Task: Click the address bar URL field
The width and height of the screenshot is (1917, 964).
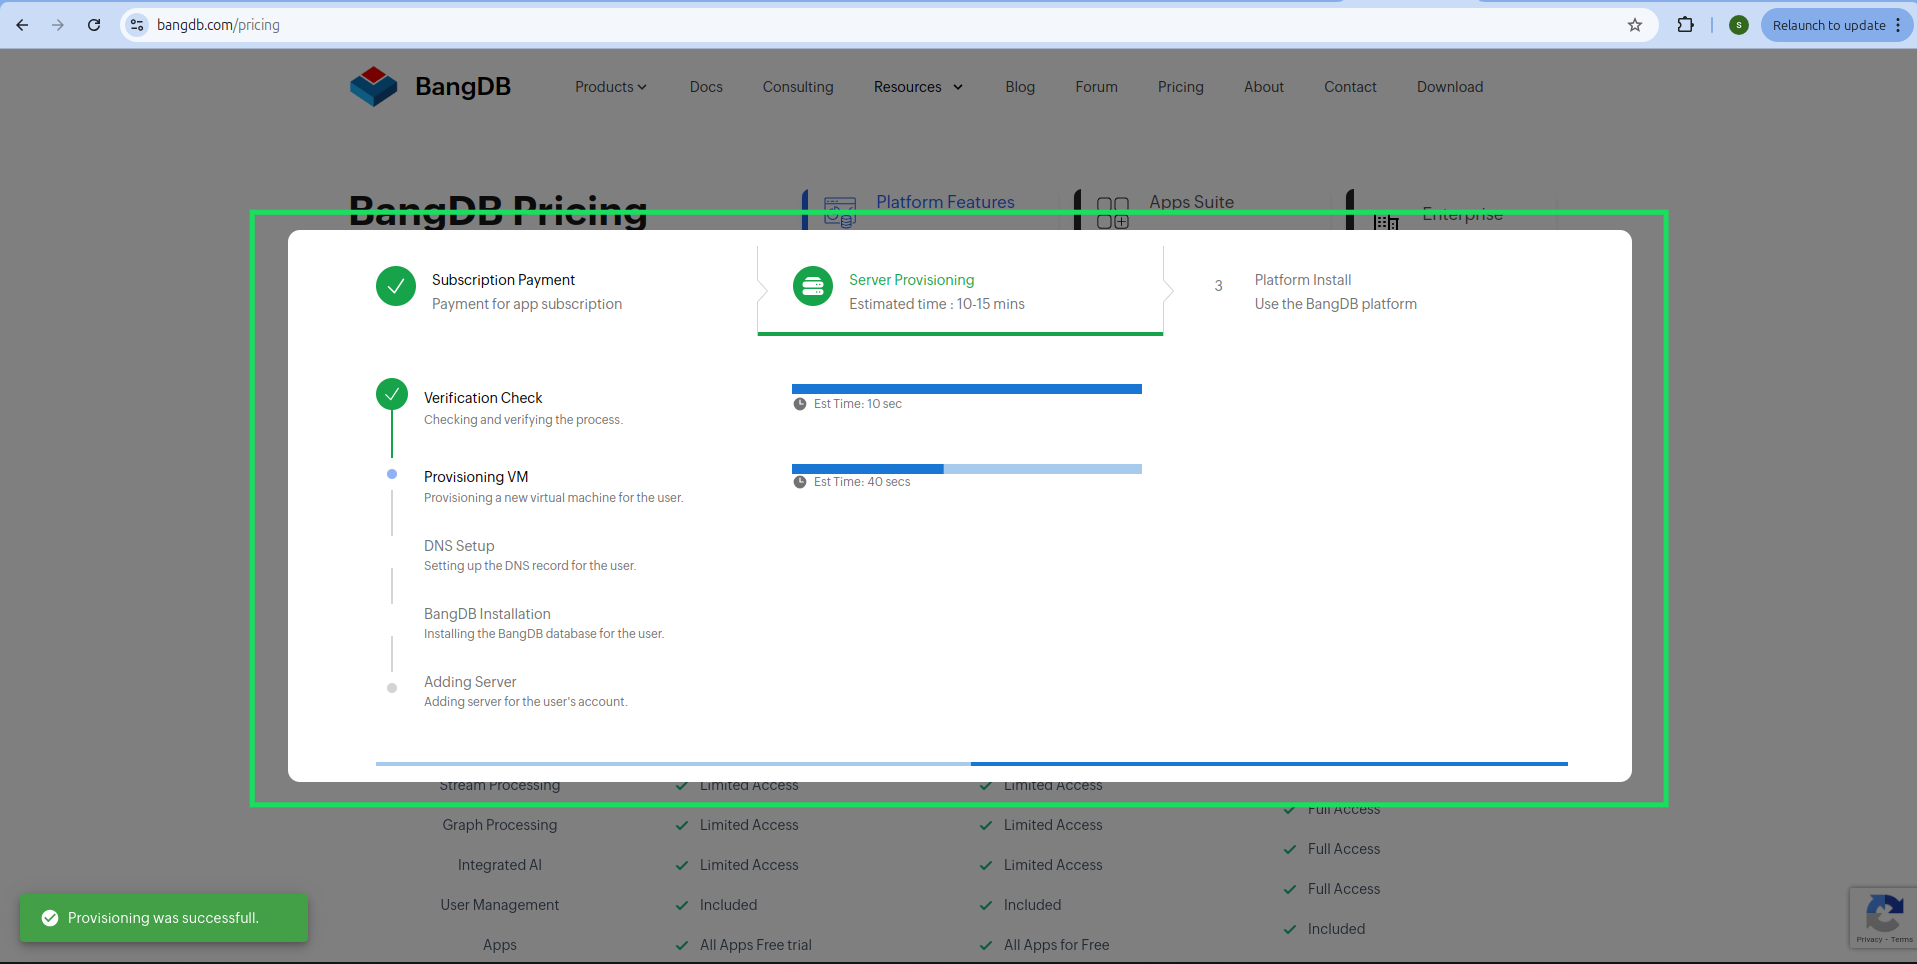Action: [888, 25]
